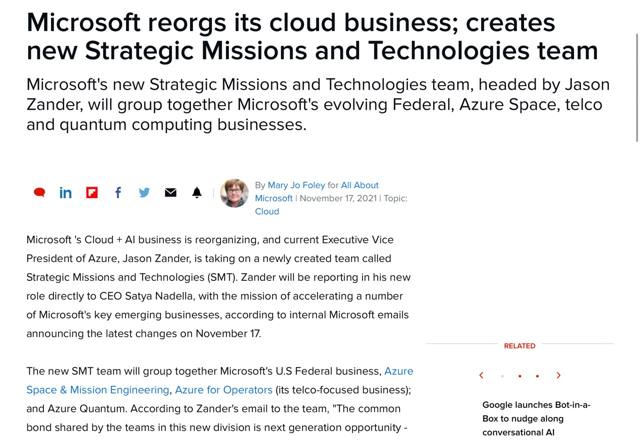Open the Azure for Operators link
The height and width of the screenshot is (442, 640).
pyautogui.click(x=224, y=389)
